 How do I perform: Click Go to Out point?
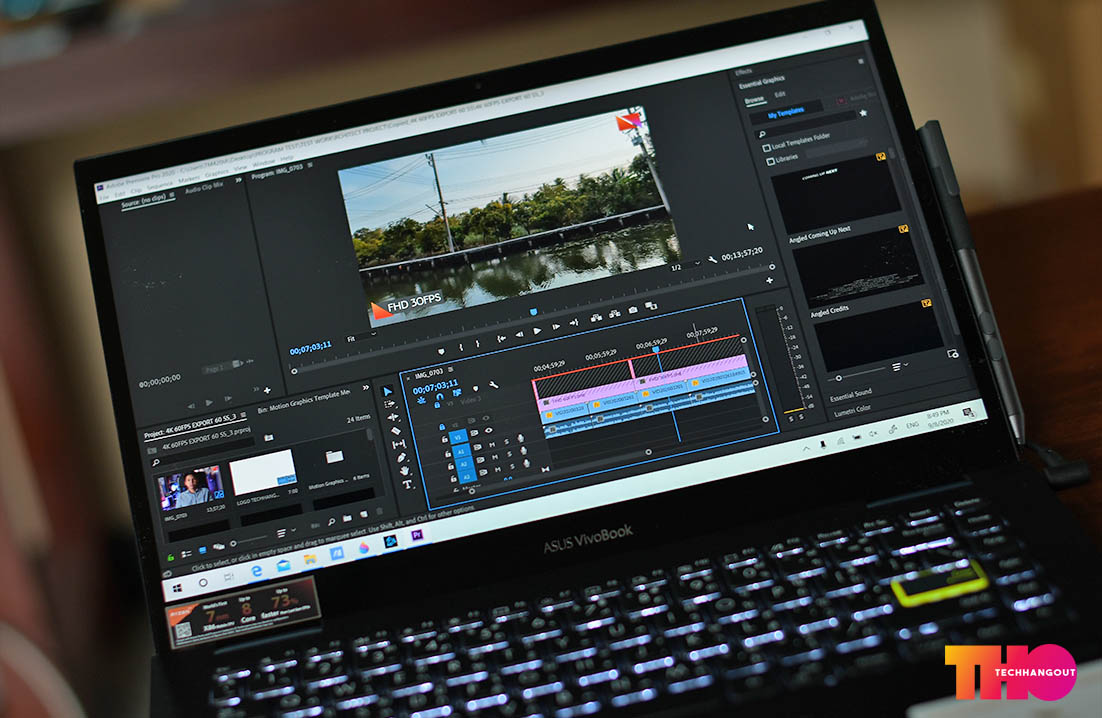pos(574,323)
